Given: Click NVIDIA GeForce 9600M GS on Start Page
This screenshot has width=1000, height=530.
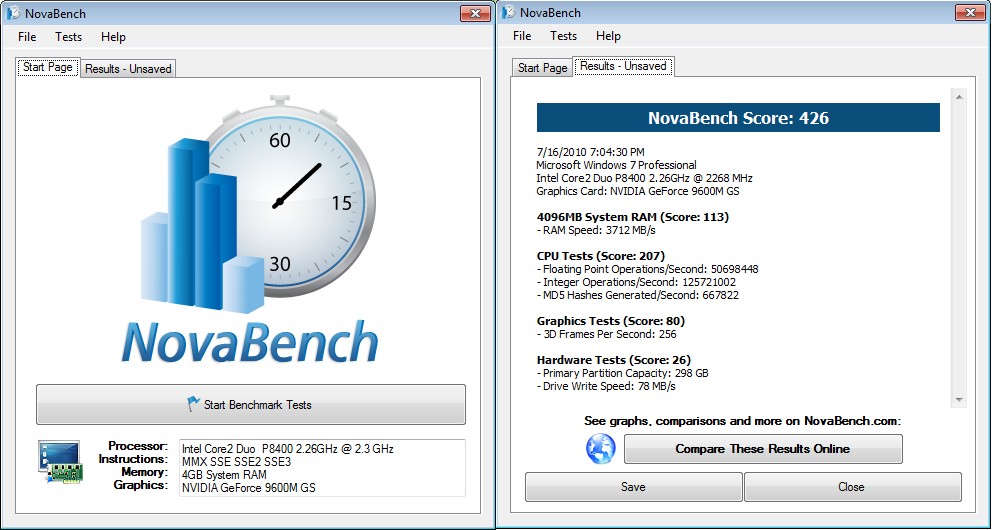Looking at the screenshot, I should [249, 488].
